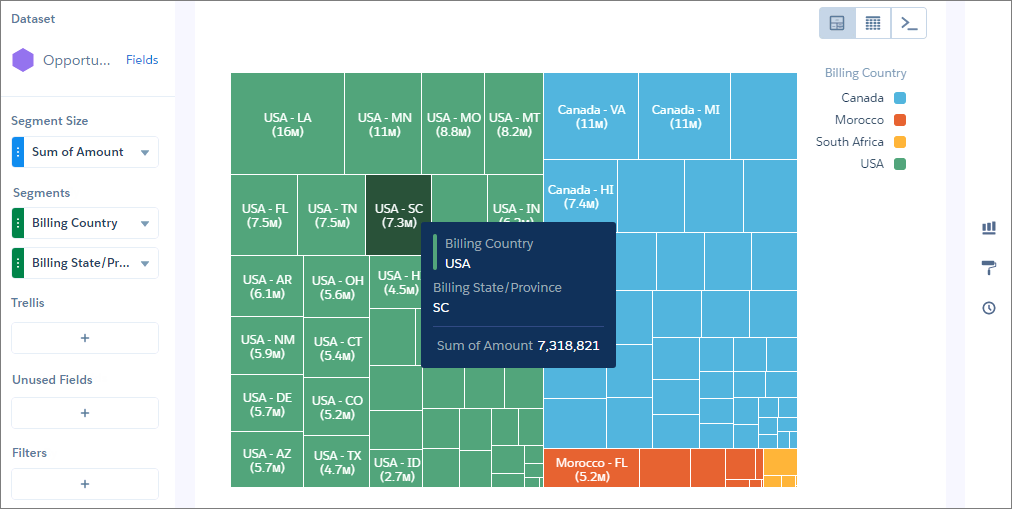This screenshot has width=1012, height=509.
Task: Select the USA - TX treemap tile
Action: pos(337,462)
